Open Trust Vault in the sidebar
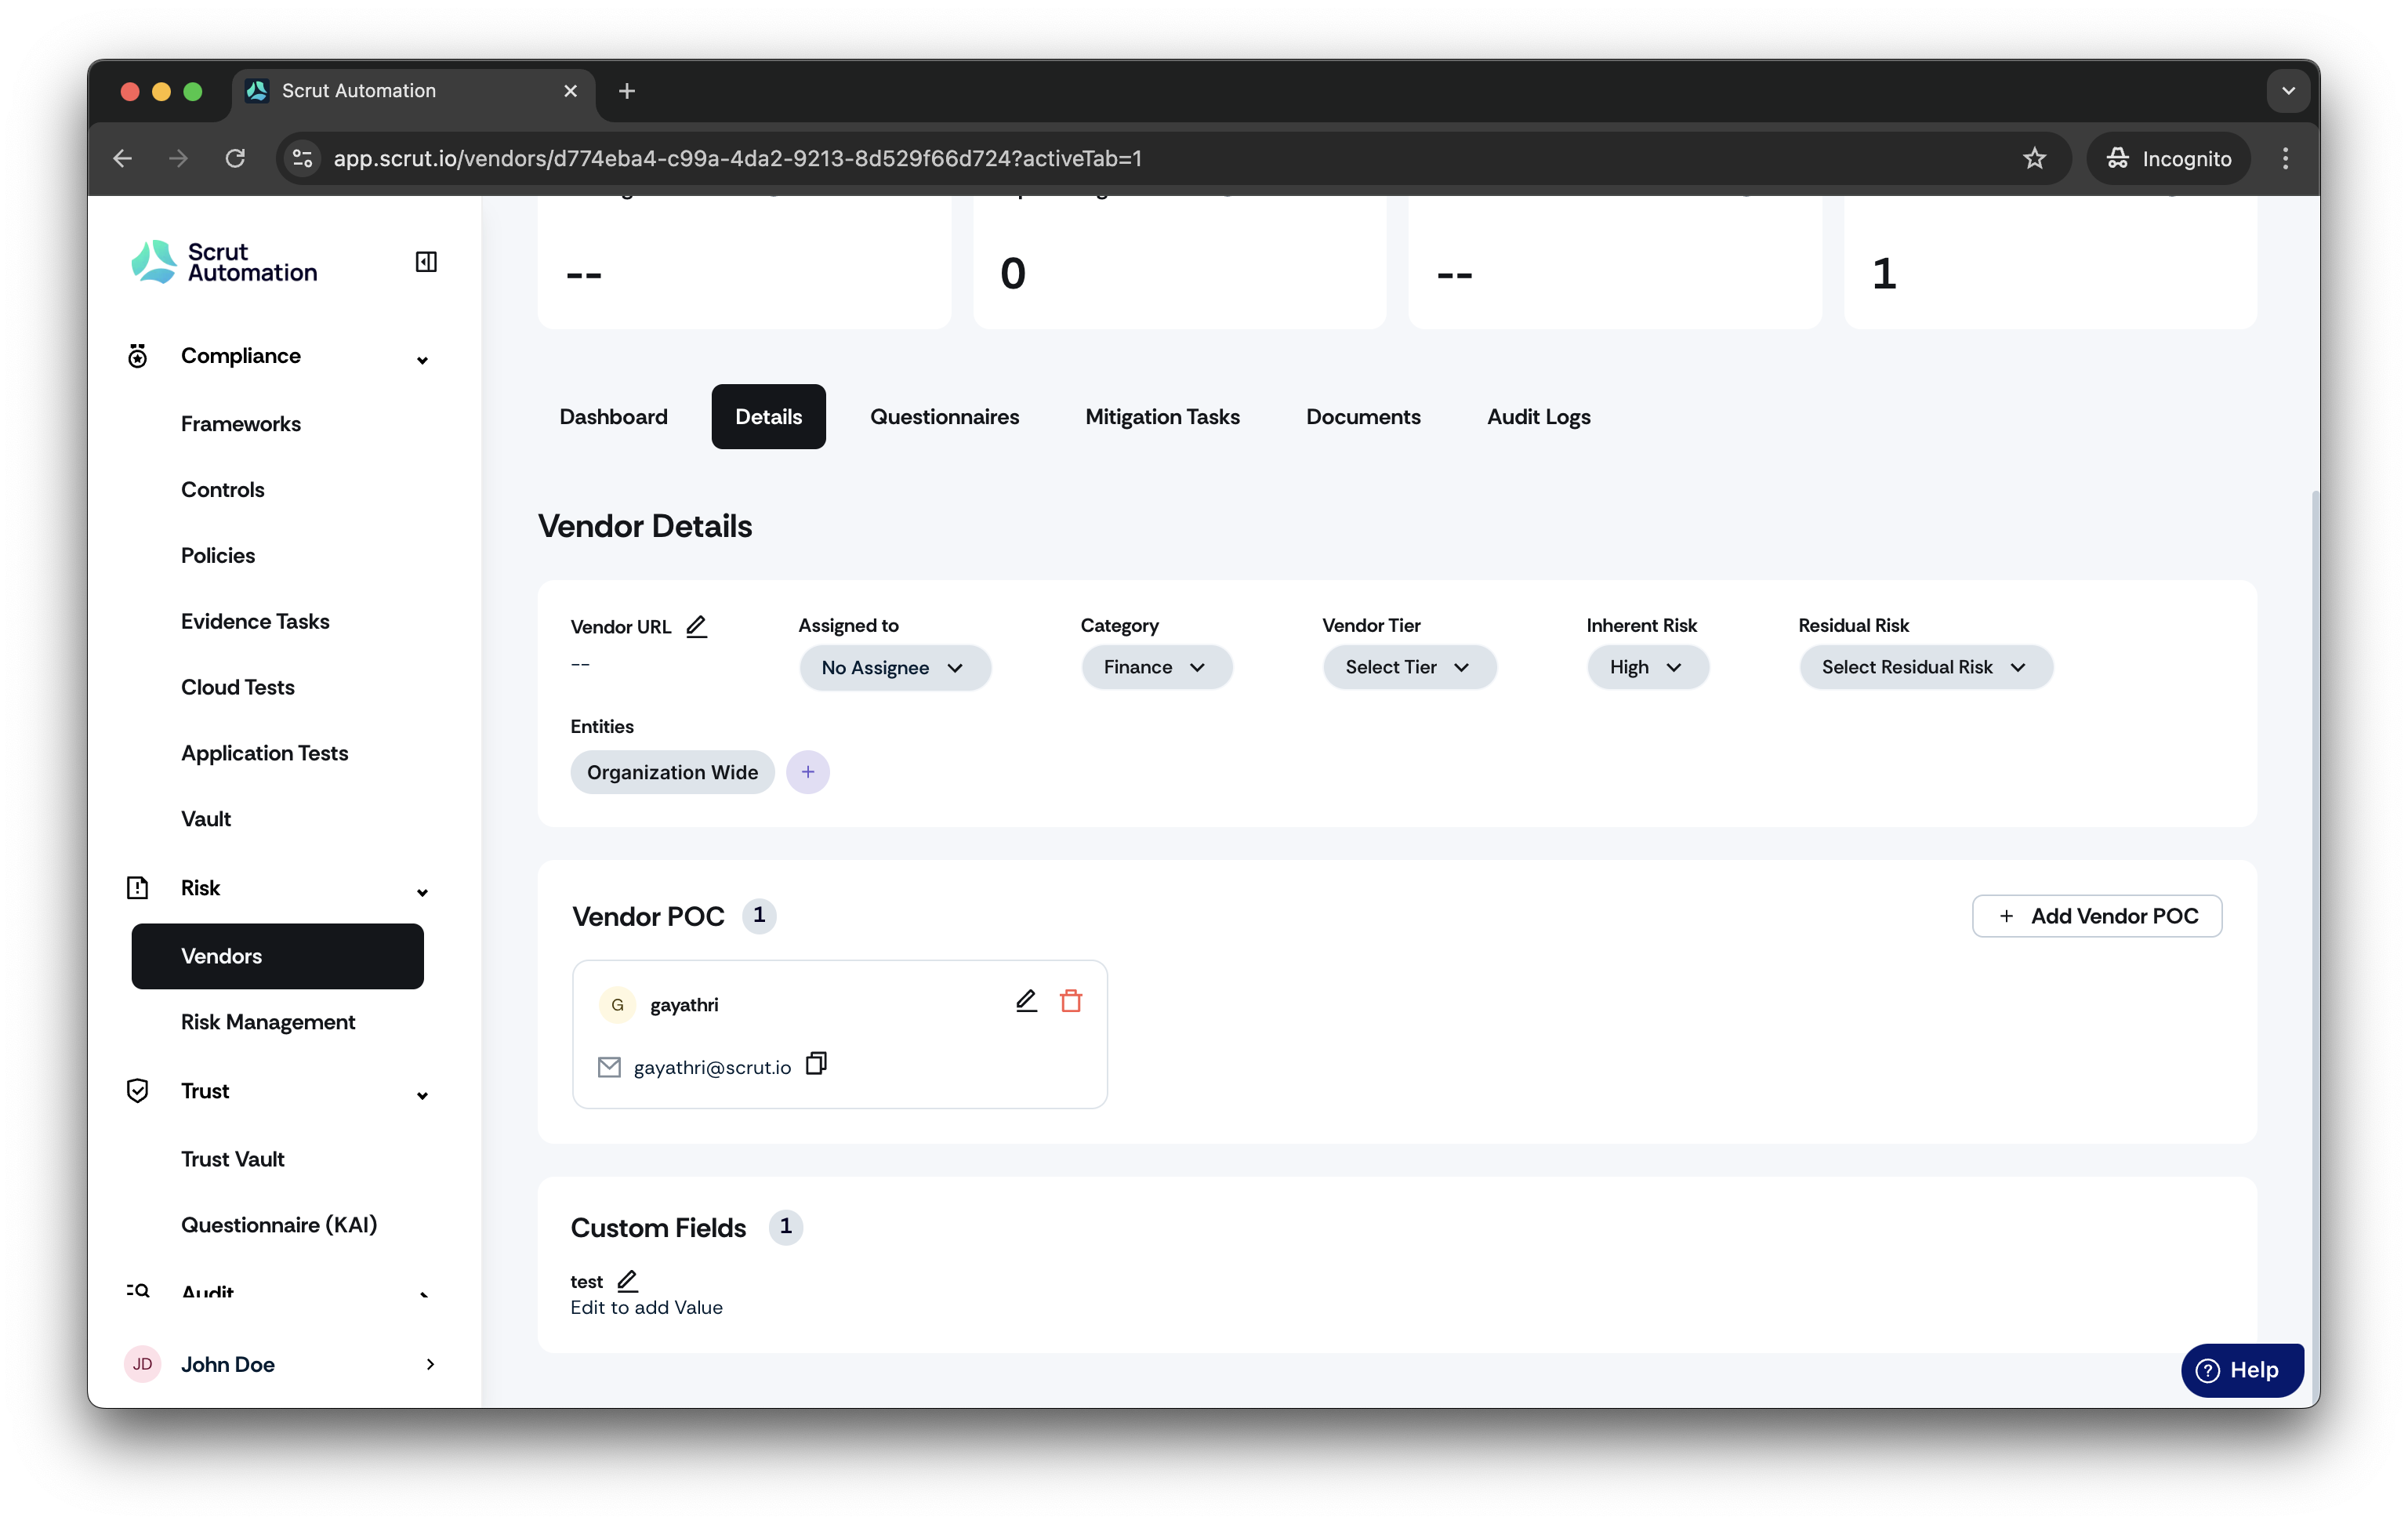The height and width of the screenshot is (1524, 2408). point(233,1159)
